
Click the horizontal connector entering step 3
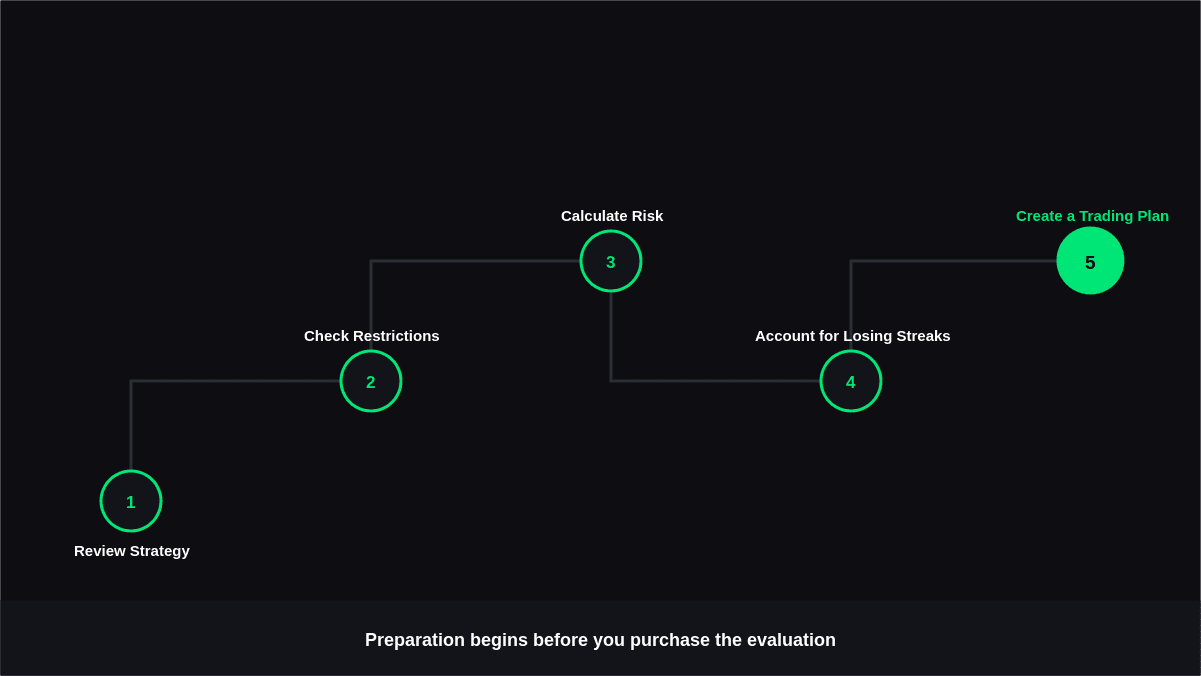pos(476,261)
